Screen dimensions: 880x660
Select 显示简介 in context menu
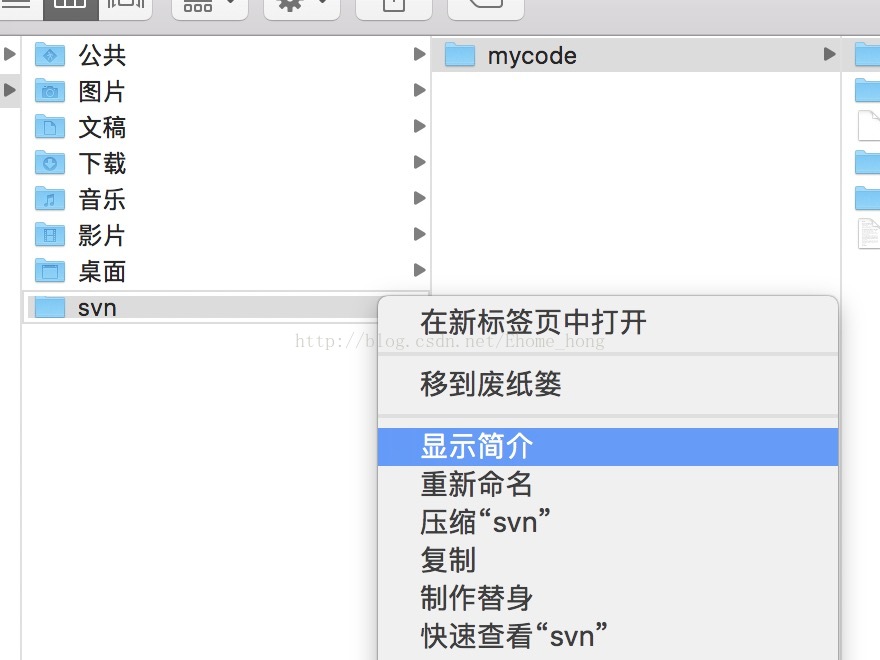tap(608, 447)
